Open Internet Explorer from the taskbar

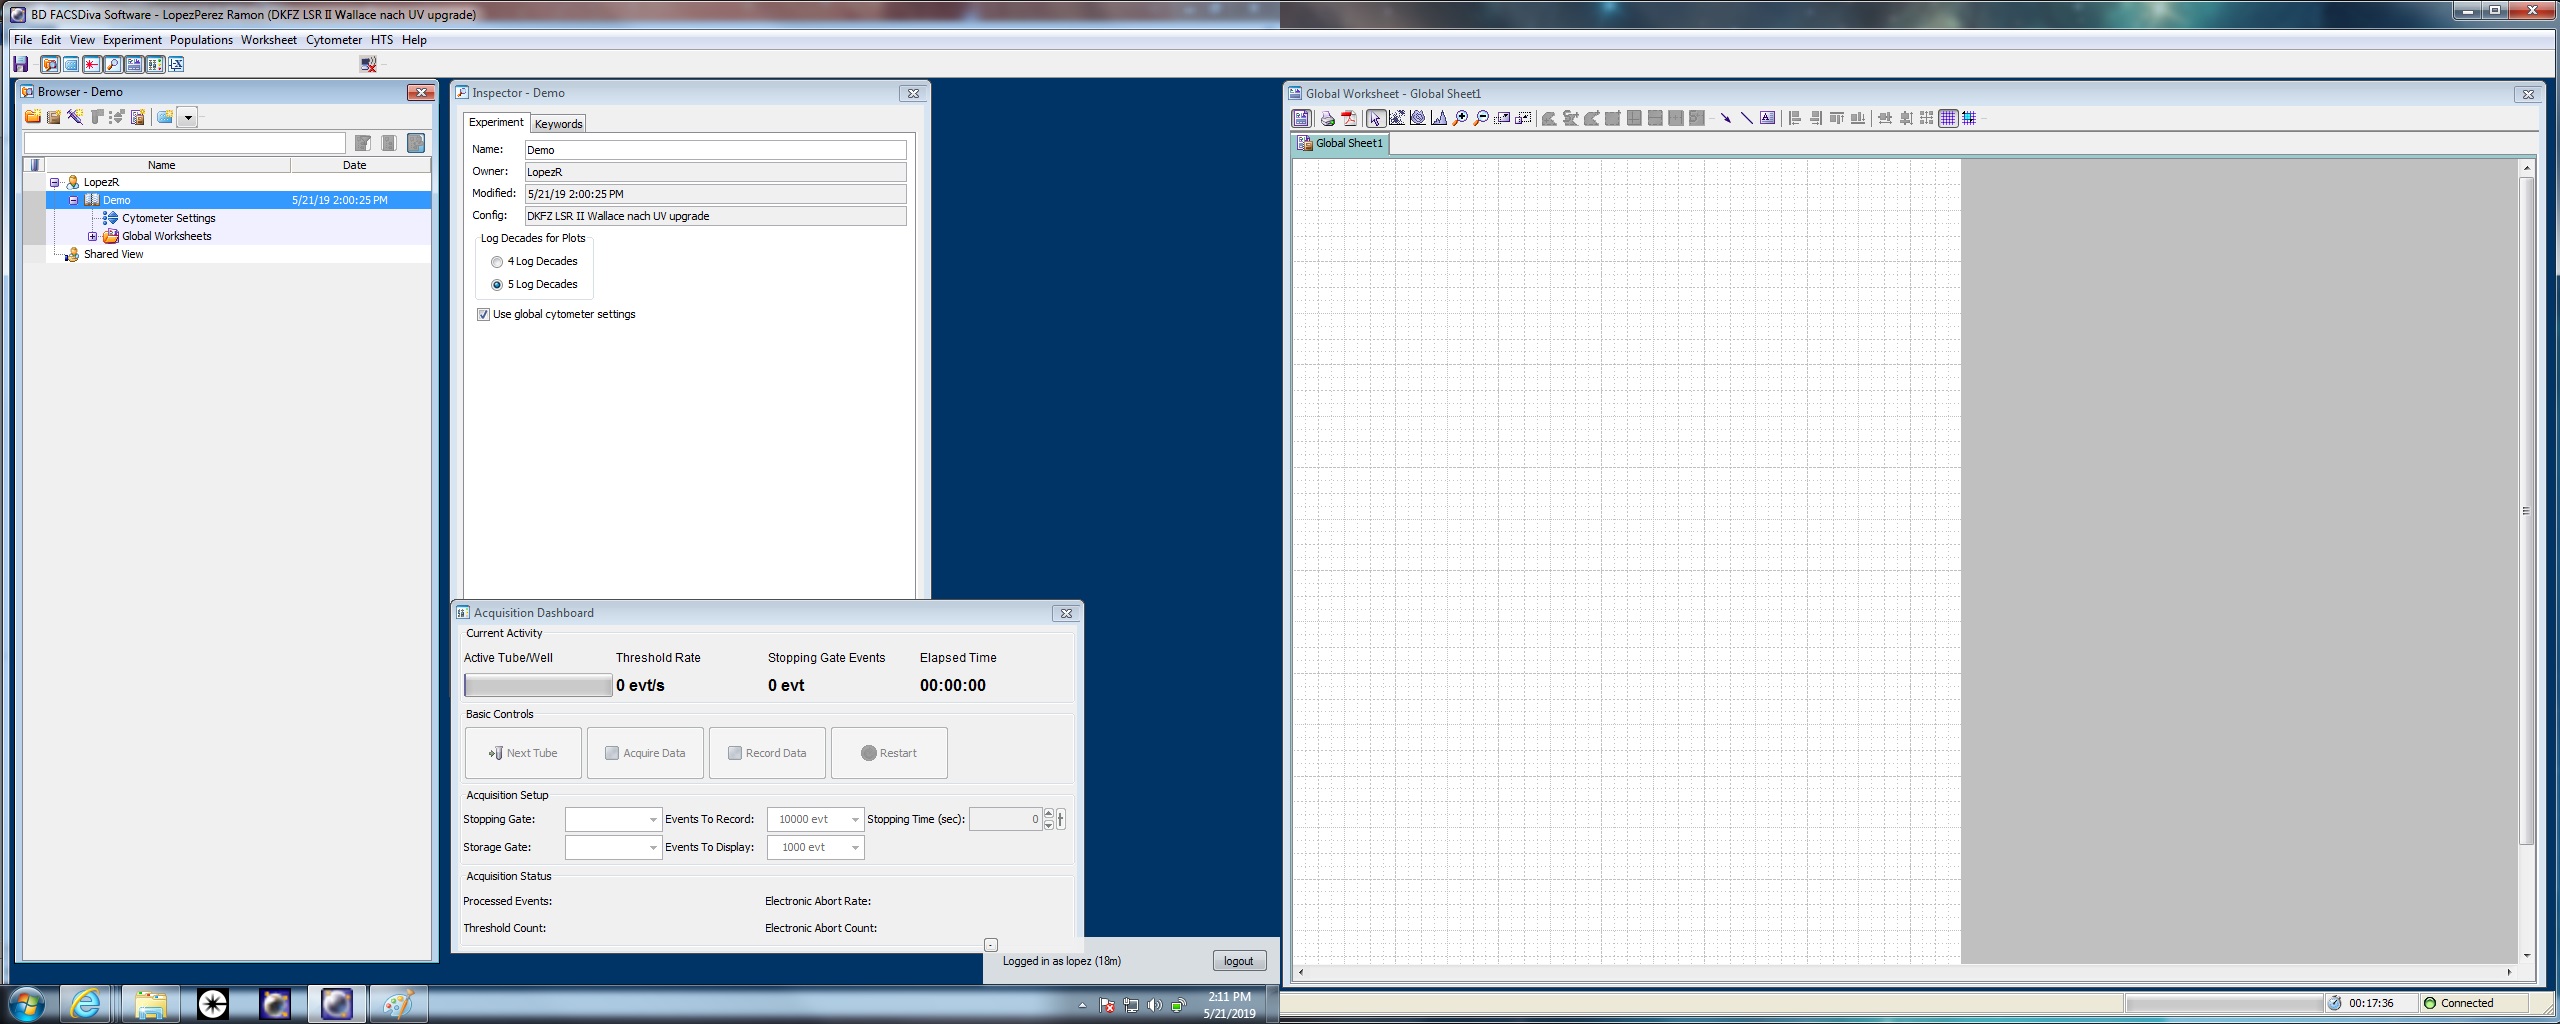(86, 1004)
